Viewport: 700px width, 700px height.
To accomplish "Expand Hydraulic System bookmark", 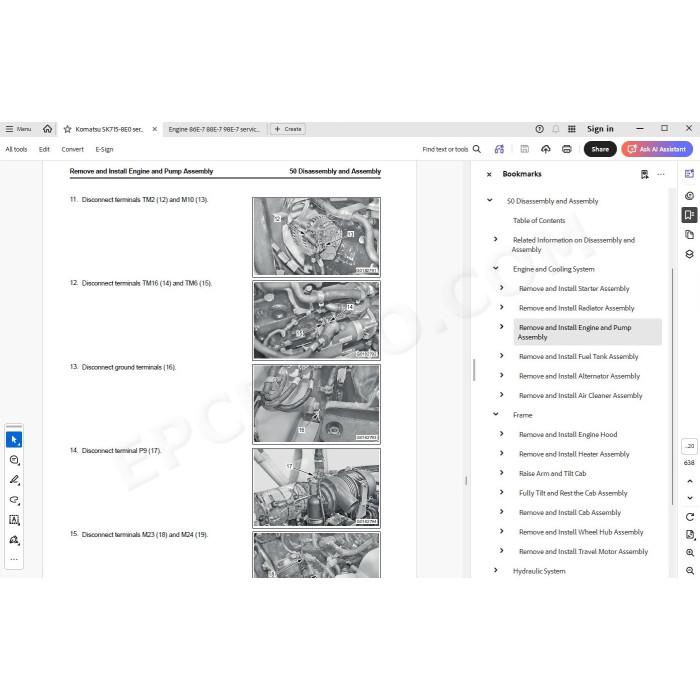I will pos(496,570).
